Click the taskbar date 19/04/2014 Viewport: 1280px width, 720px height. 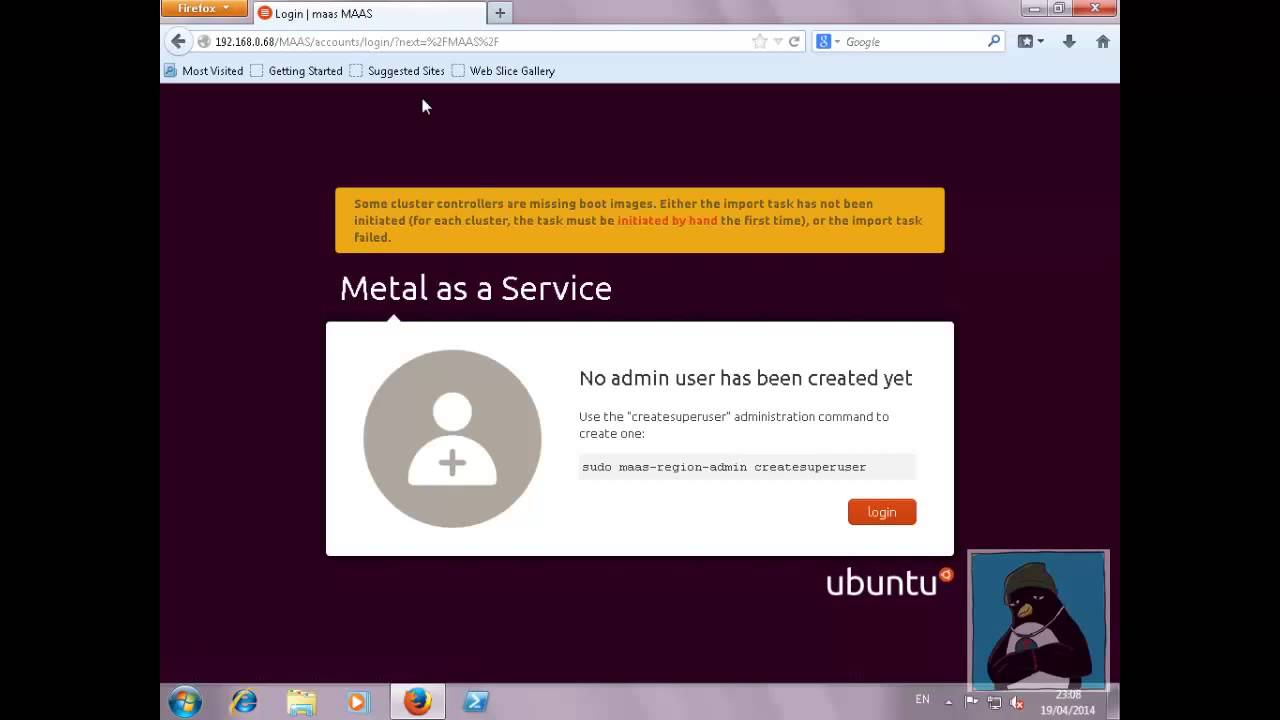coord(1067,710)
